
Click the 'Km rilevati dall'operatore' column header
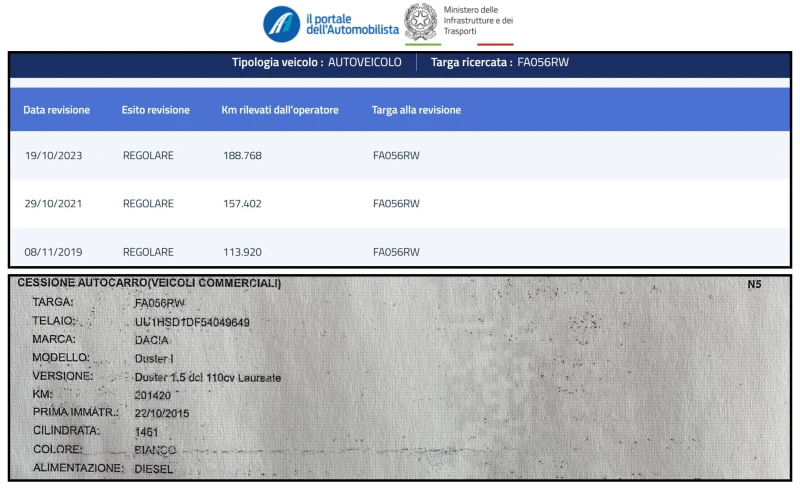280,110
